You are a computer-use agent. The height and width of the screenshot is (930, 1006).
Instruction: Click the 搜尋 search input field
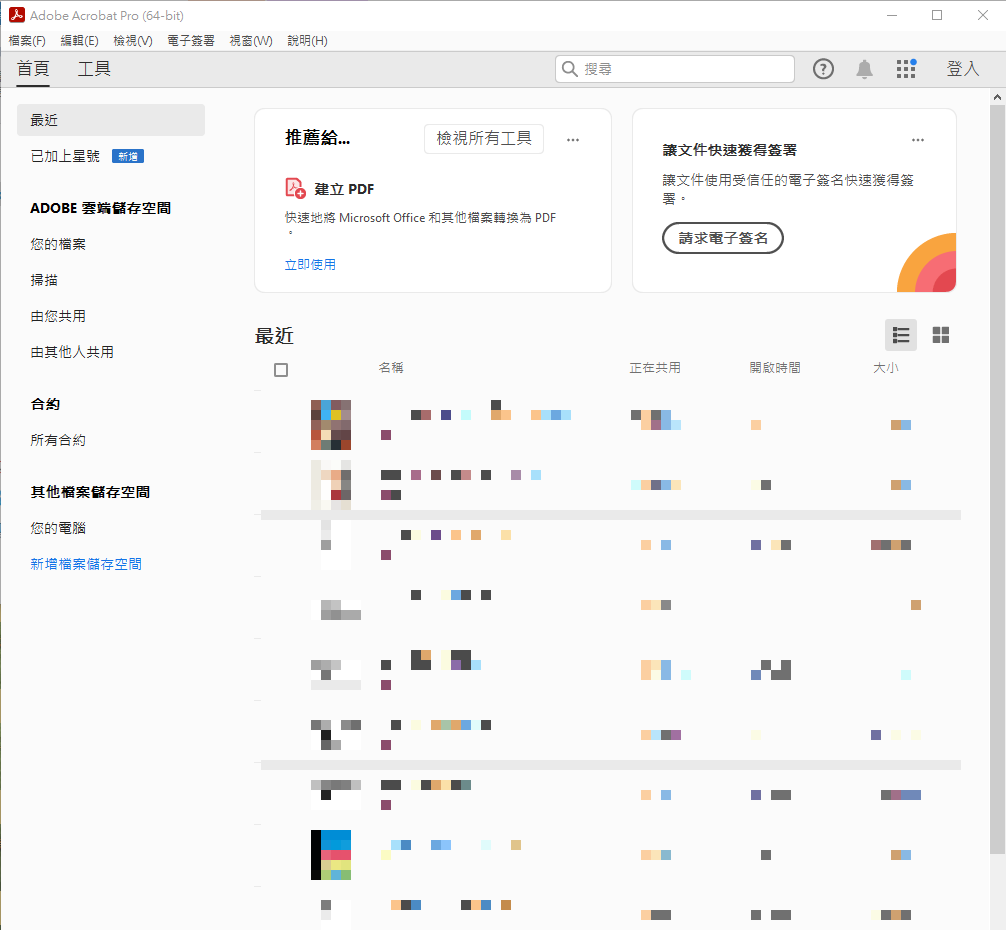685,69
